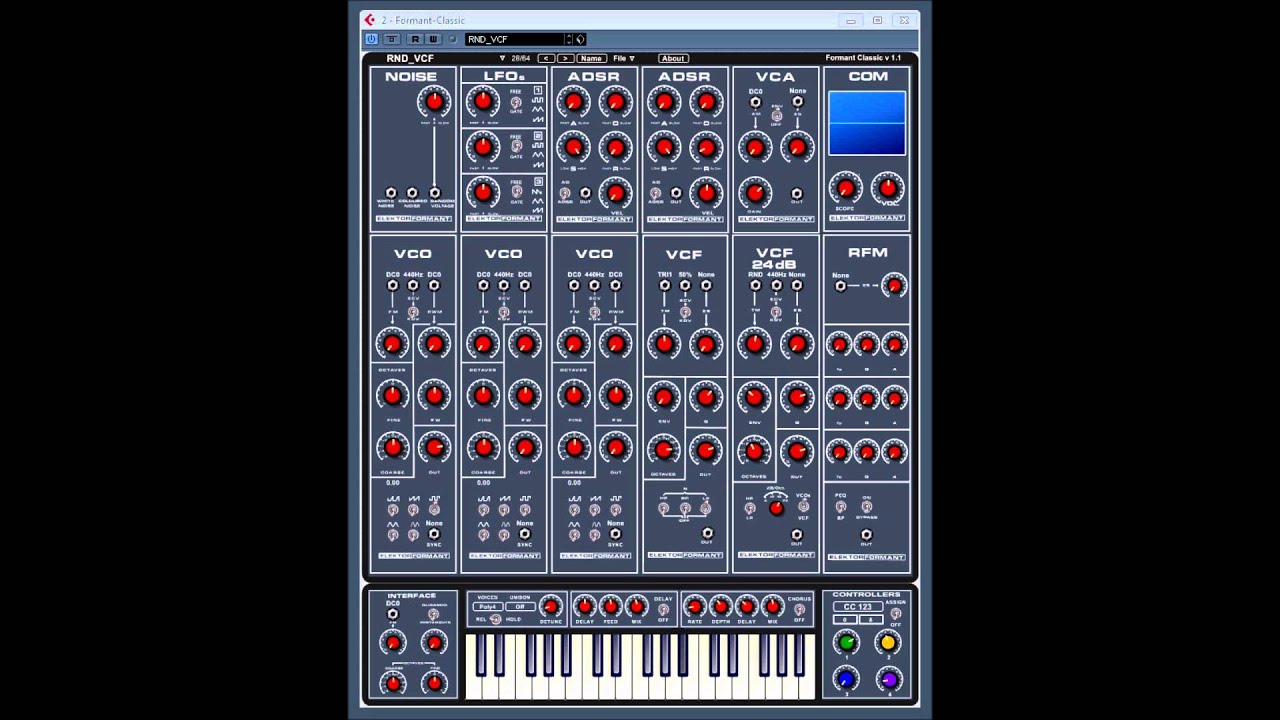Click the plugin power activate button
The width and height of the screenshot is (1280, 720).
click(371, 39)
